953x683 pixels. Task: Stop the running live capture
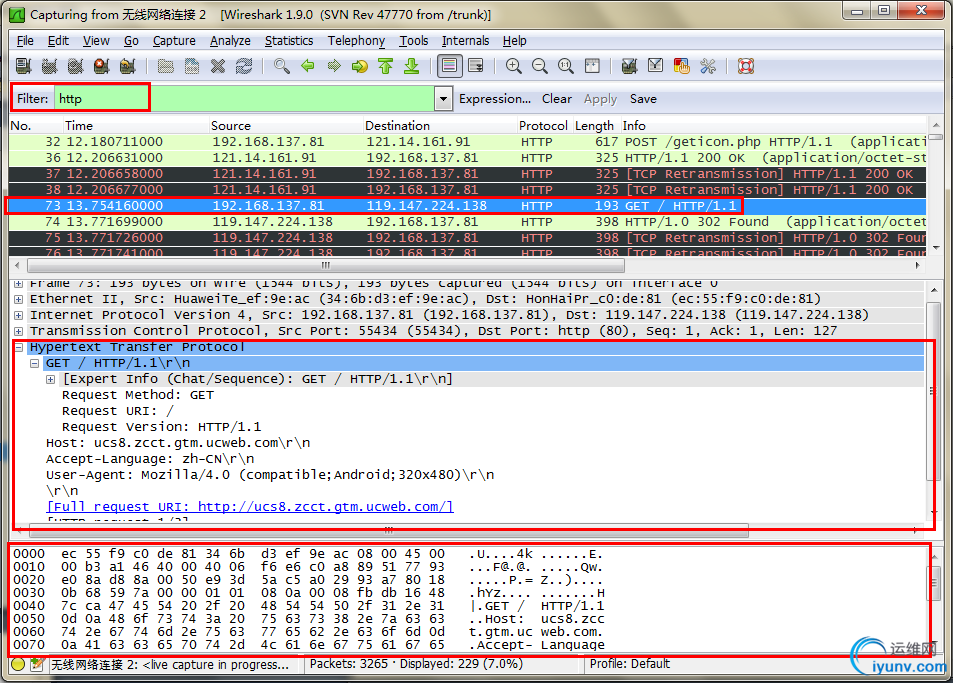tap(101, 66)
